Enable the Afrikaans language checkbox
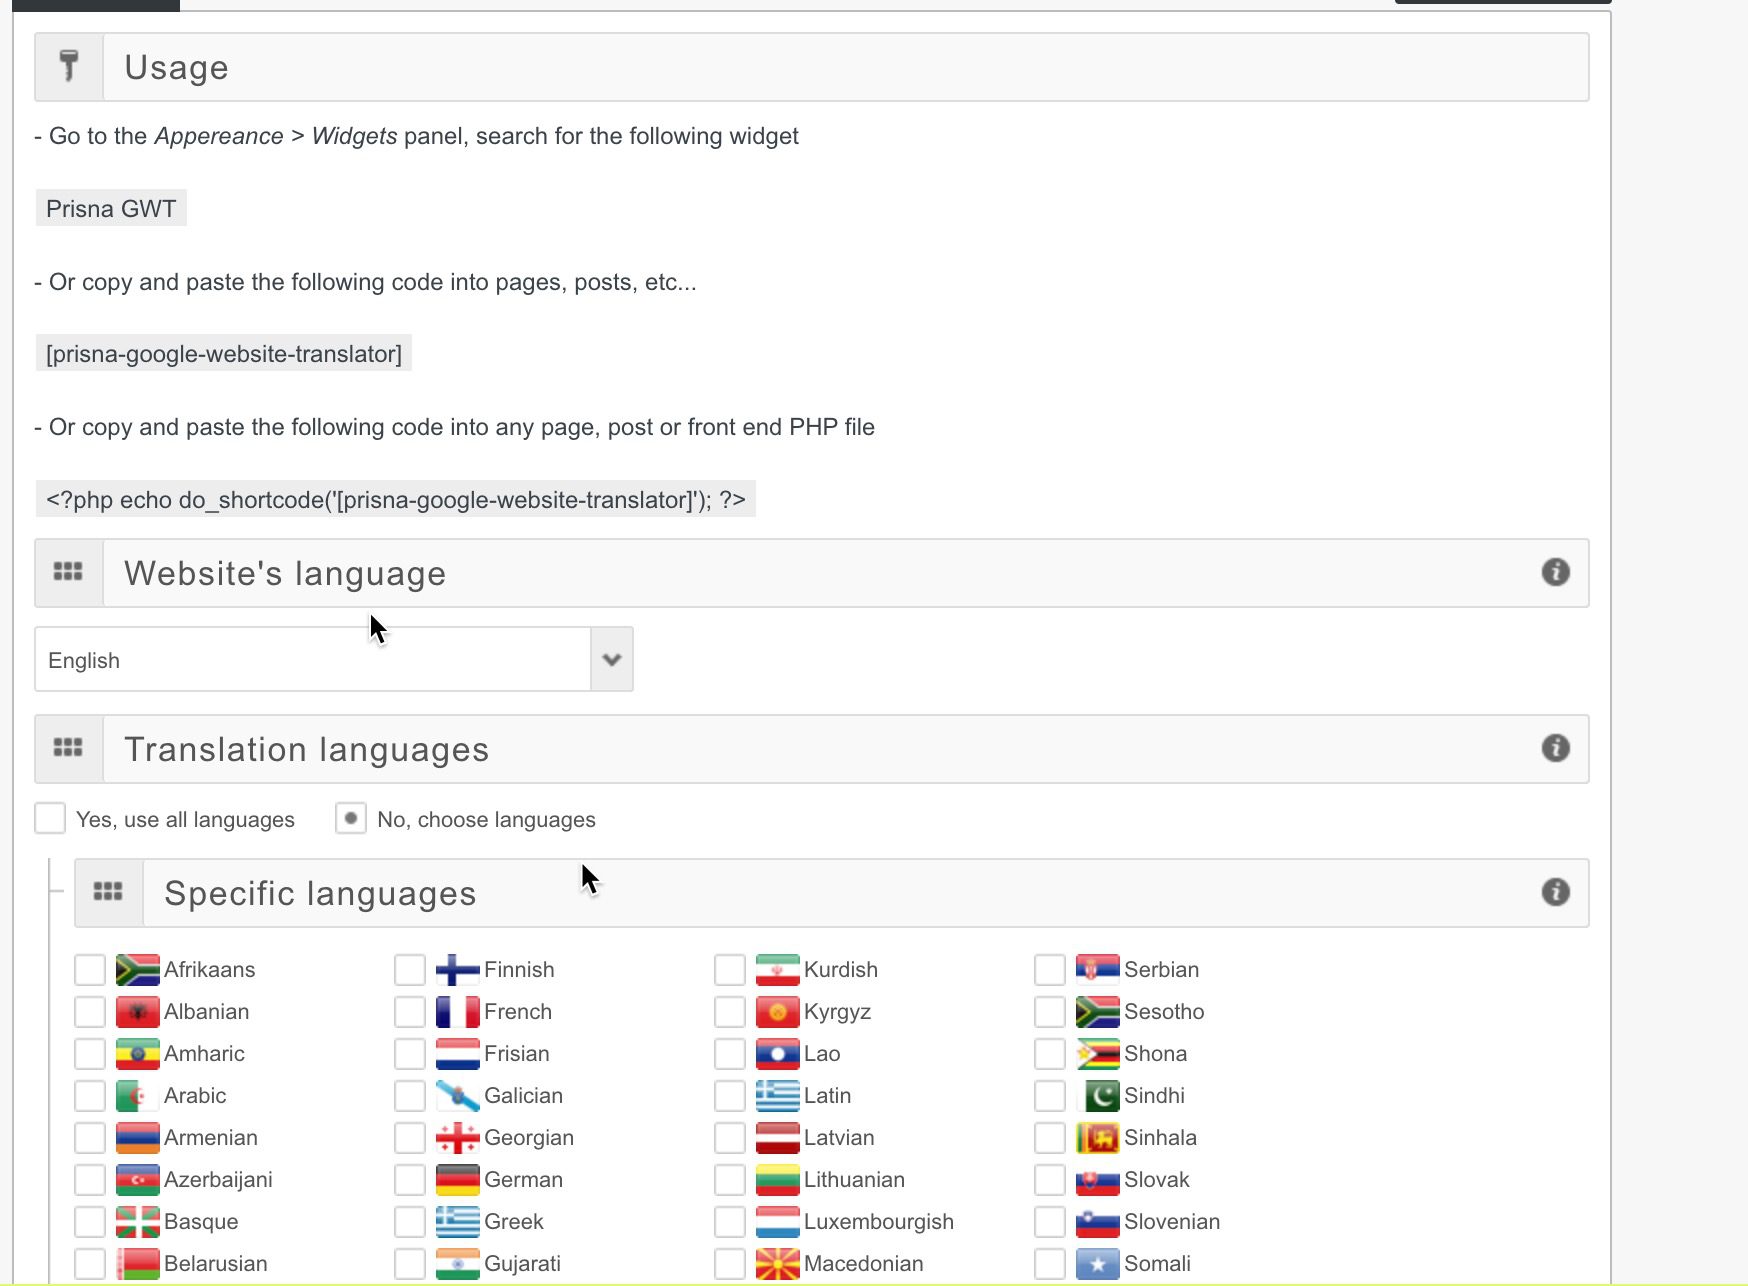Screen dimensions: 1748x1286 90,969
